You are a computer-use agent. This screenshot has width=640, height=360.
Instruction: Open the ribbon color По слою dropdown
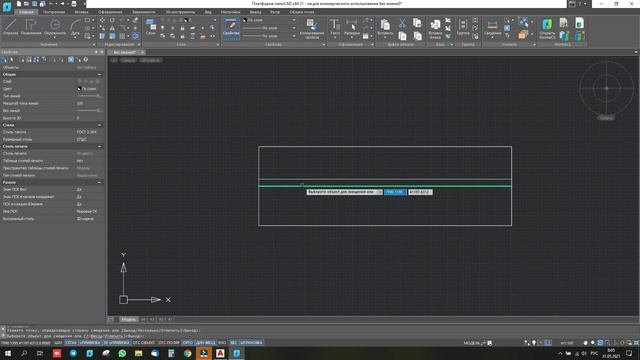294,20
